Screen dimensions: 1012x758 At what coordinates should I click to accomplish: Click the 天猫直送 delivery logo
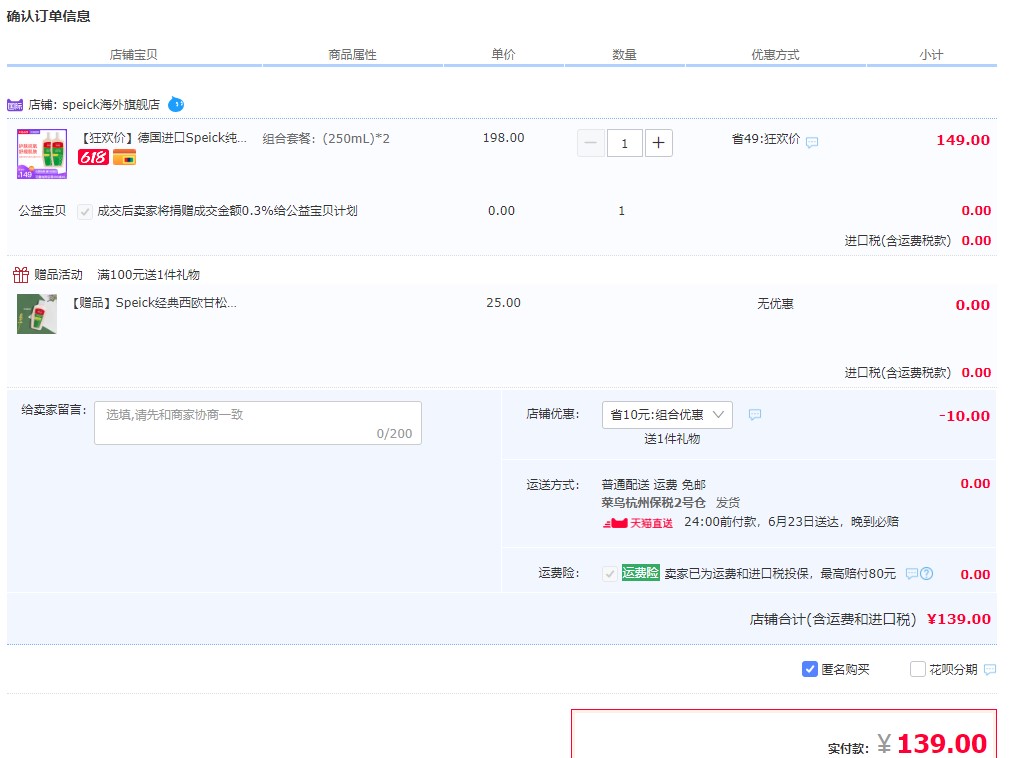(x=638, y=522)
